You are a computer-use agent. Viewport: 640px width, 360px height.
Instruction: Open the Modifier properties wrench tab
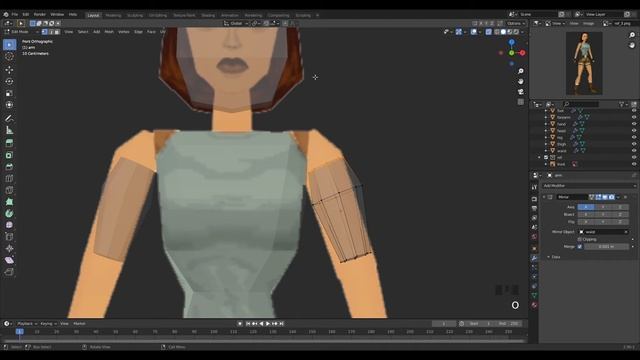pyautogui.click(x=534, y=258)
